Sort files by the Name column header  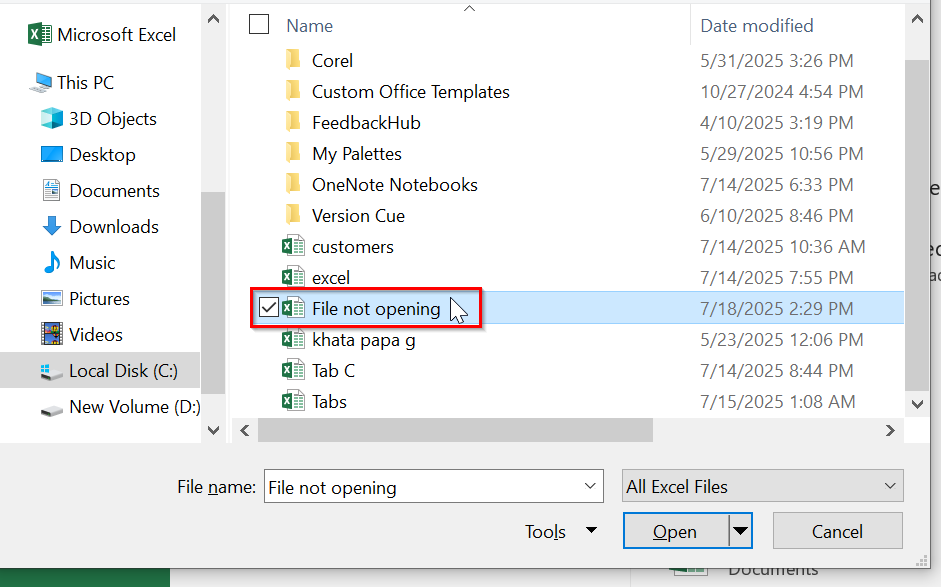click(309, 26)
